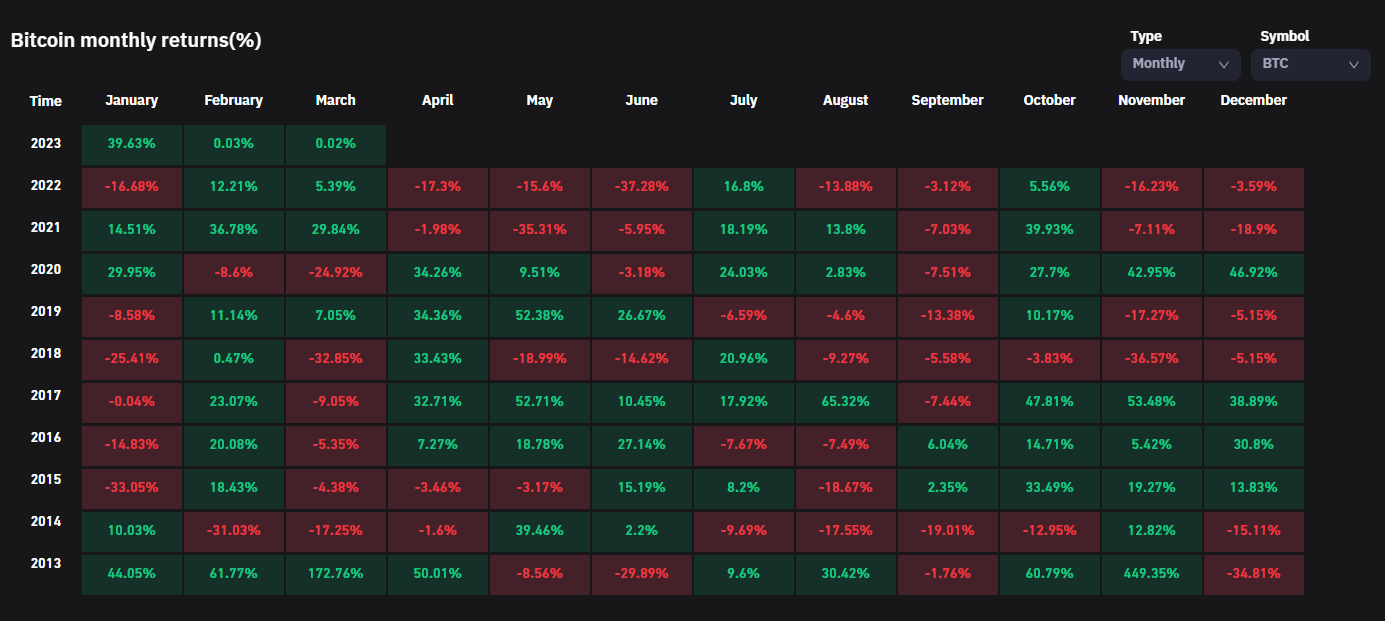
Task: Click the 33.49% October 2015 cell
Action: [x=1049, y=488]
